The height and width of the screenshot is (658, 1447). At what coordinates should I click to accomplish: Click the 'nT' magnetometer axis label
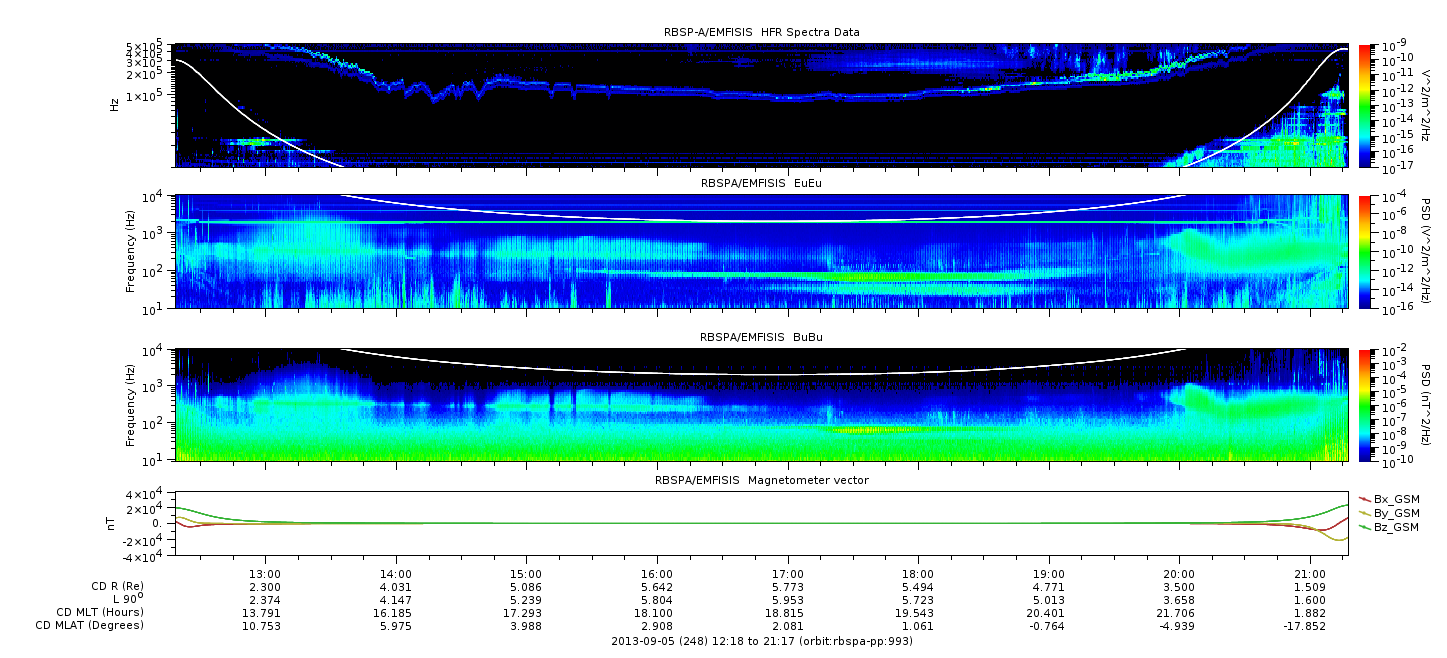[114, 523]
